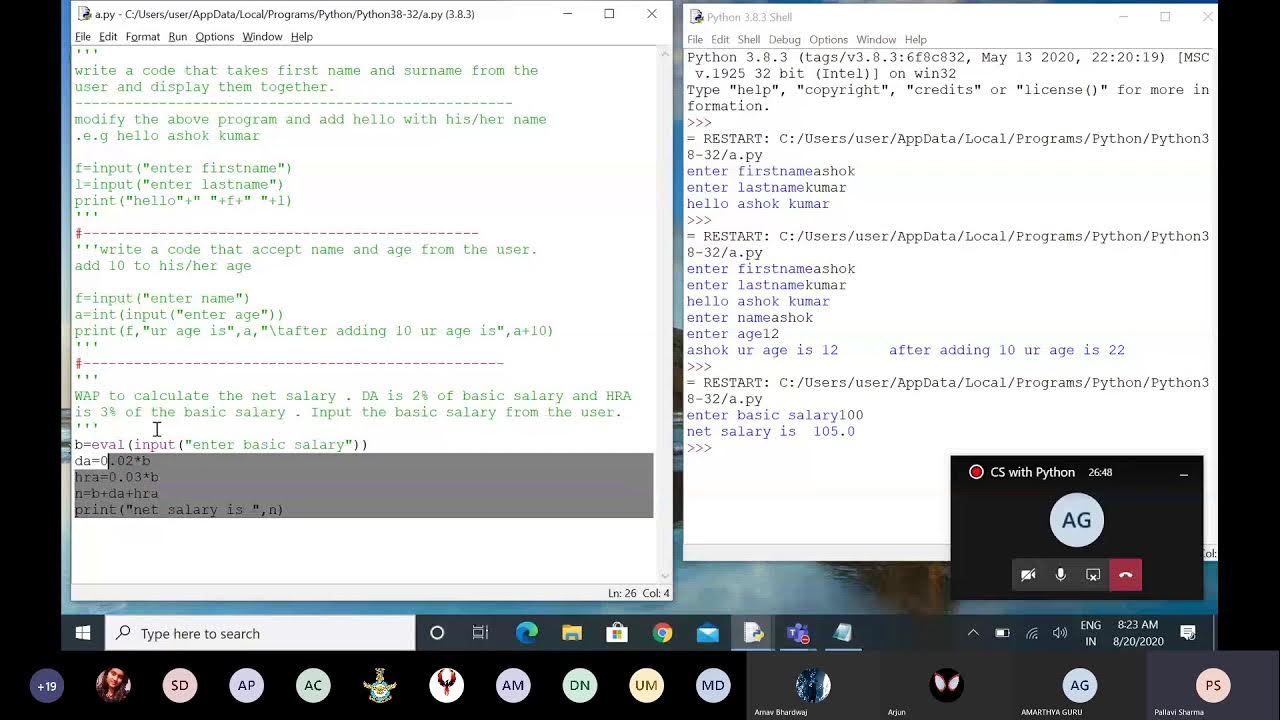The width and height of the screenshot is (1280, 720).
Task: Click the ENG IN language indicator
Action: [x=1091, y=633]
